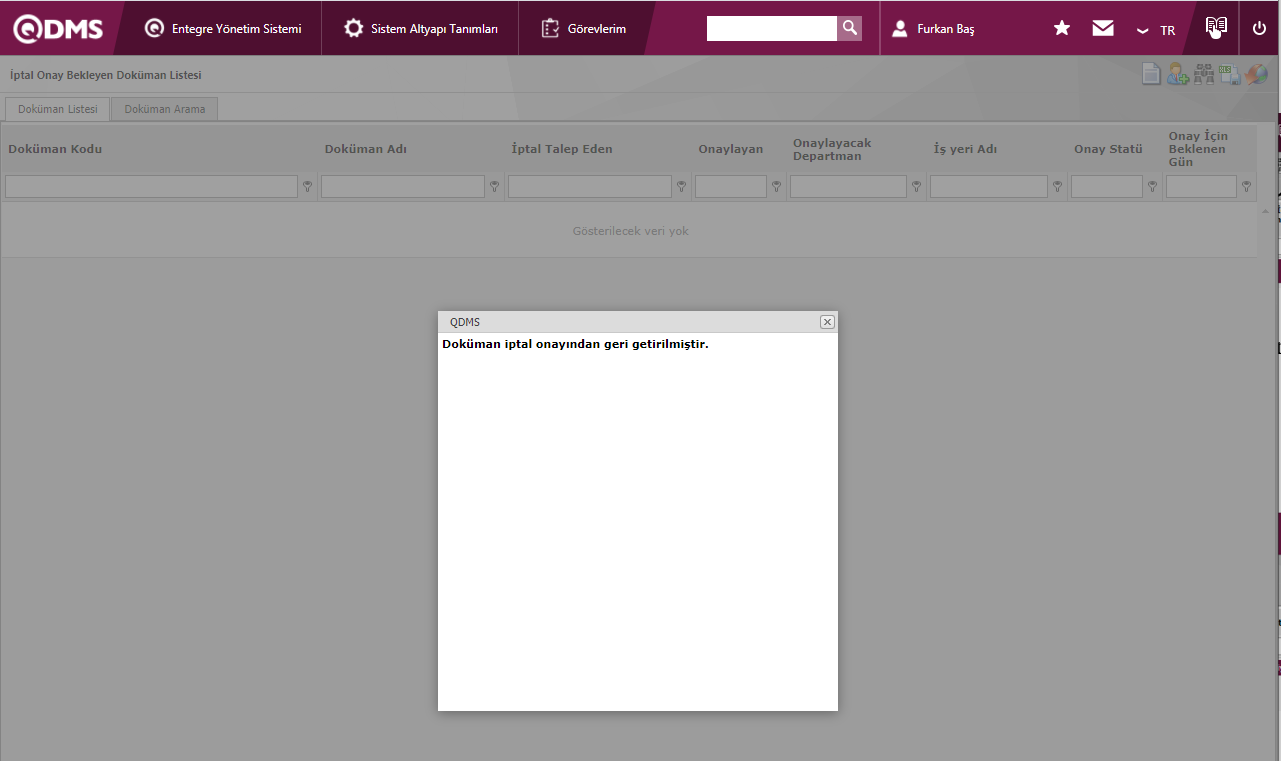Click the Doküman Adı filter field
Screen dimensions: 1281x761
[403, 186]
